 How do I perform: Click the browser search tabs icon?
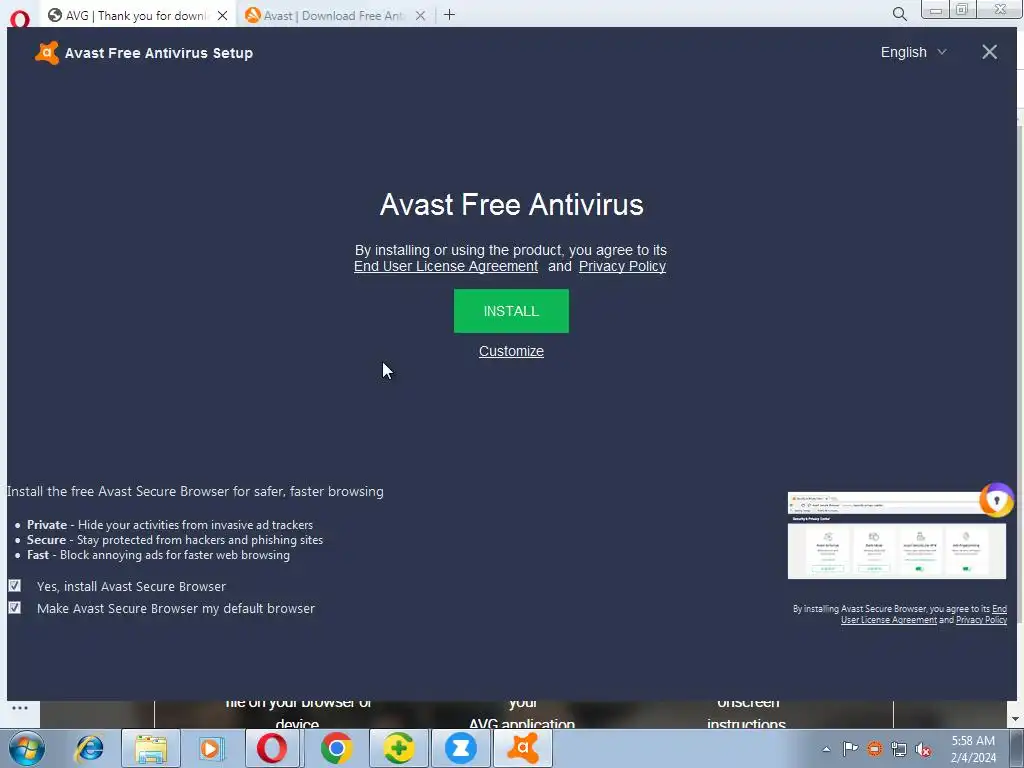[899, 14]
